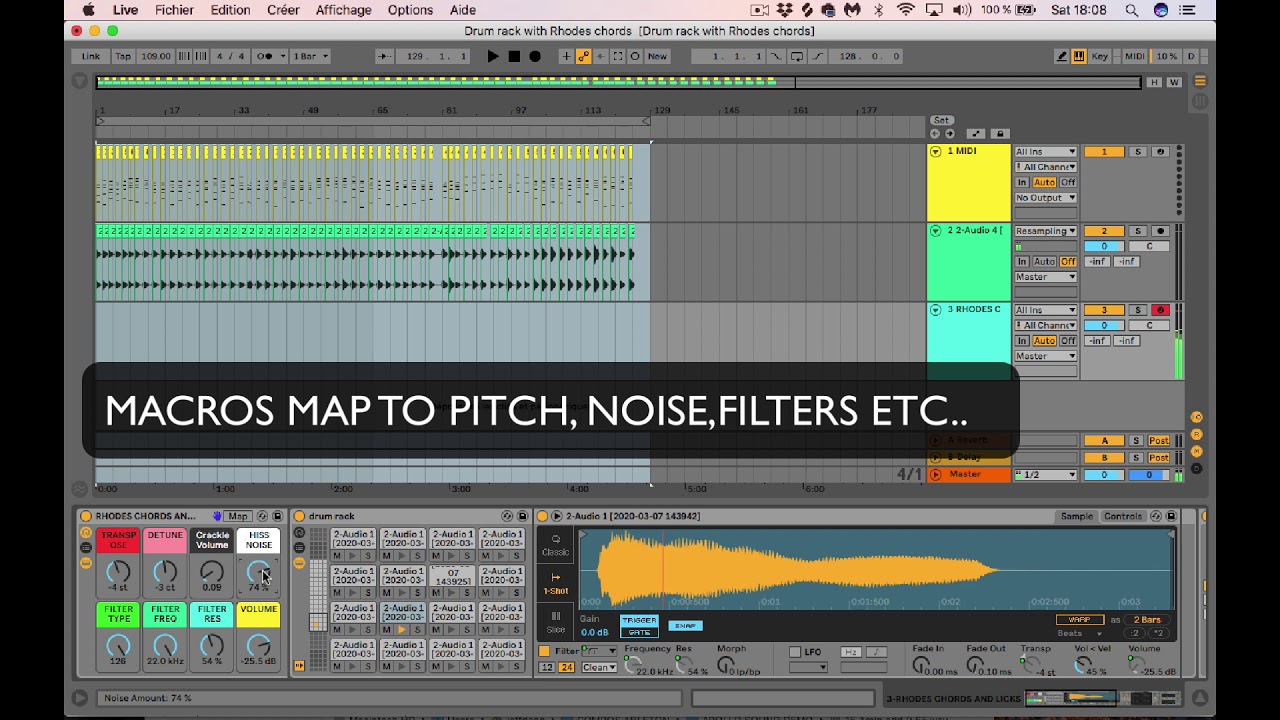Viewport: 1280px width, 720px height.
Task: Click the MIDI map mode button
Action: [1134, 56]
